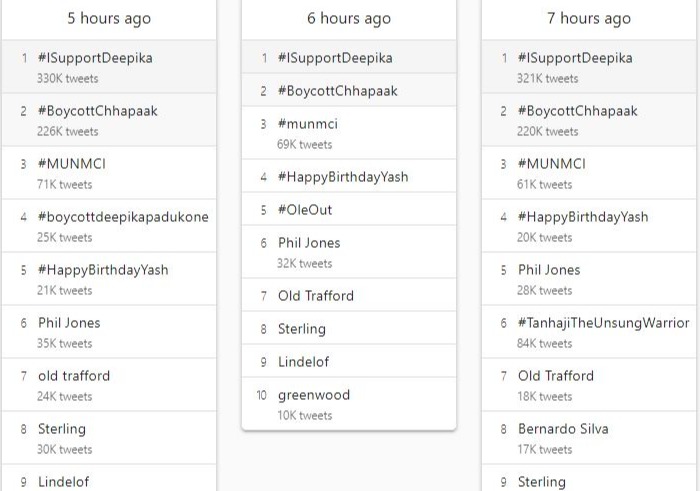
Task: Click lowercase 'old trafford' trend
Action: [x=74, y=376]
